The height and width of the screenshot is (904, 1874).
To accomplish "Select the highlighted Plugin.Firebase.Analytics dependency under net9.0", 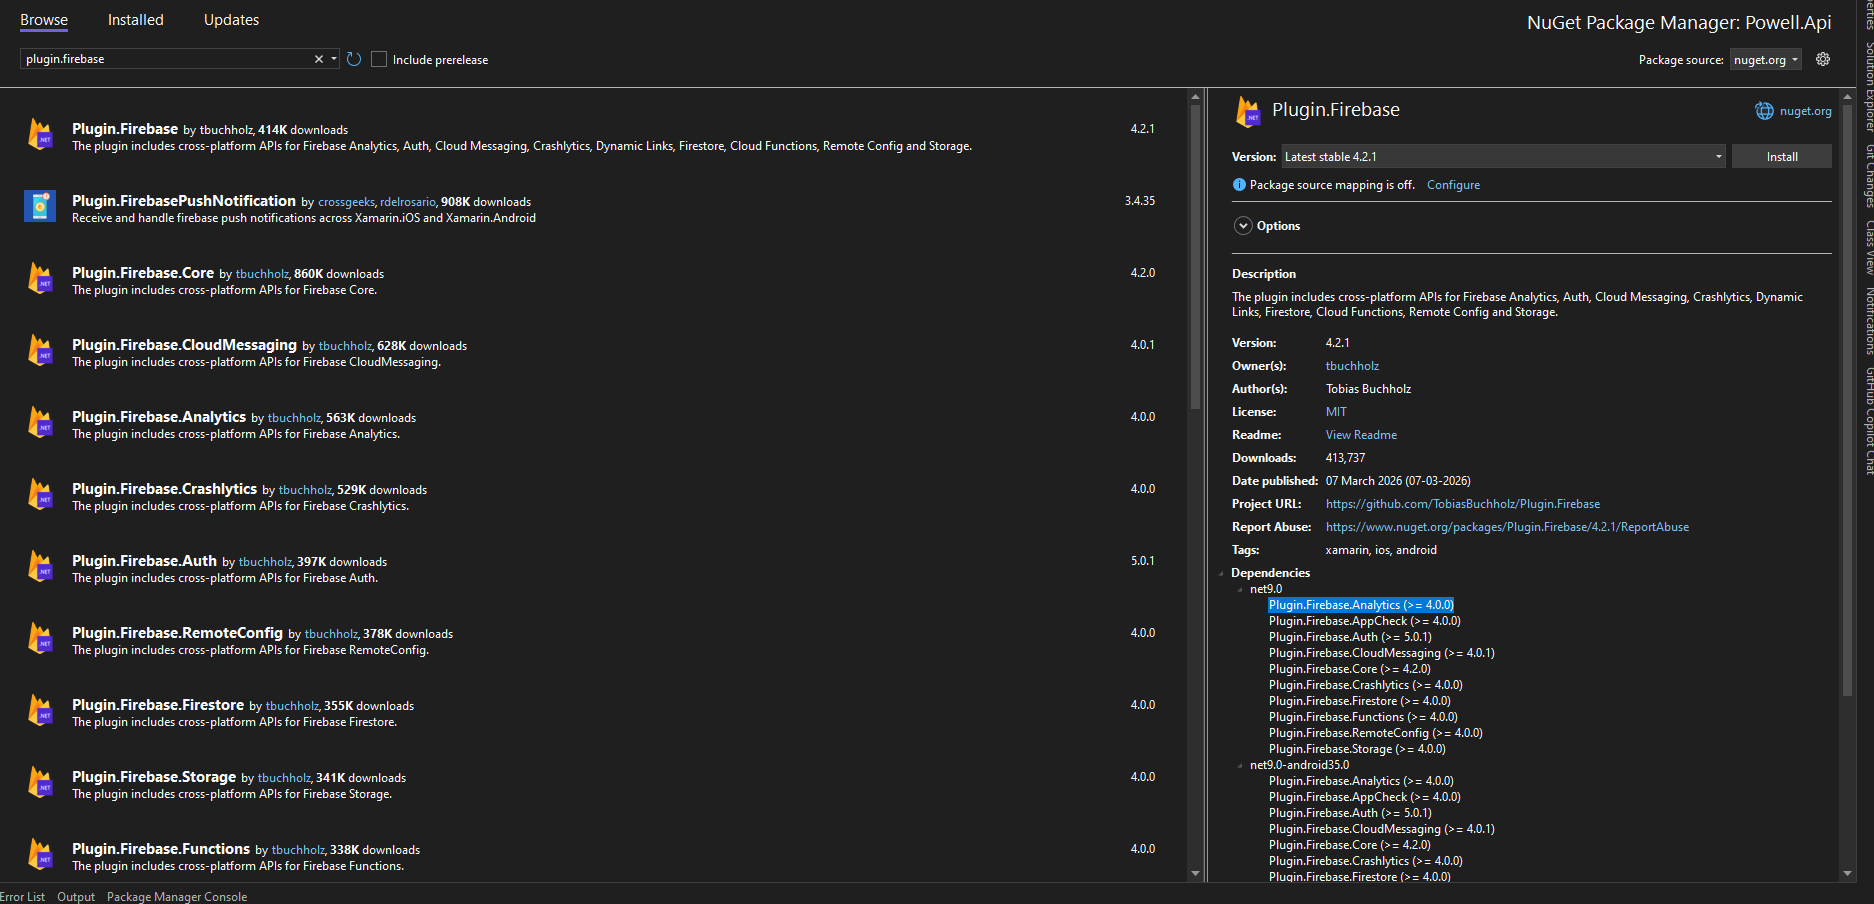I will click(x=1361, y=605).
